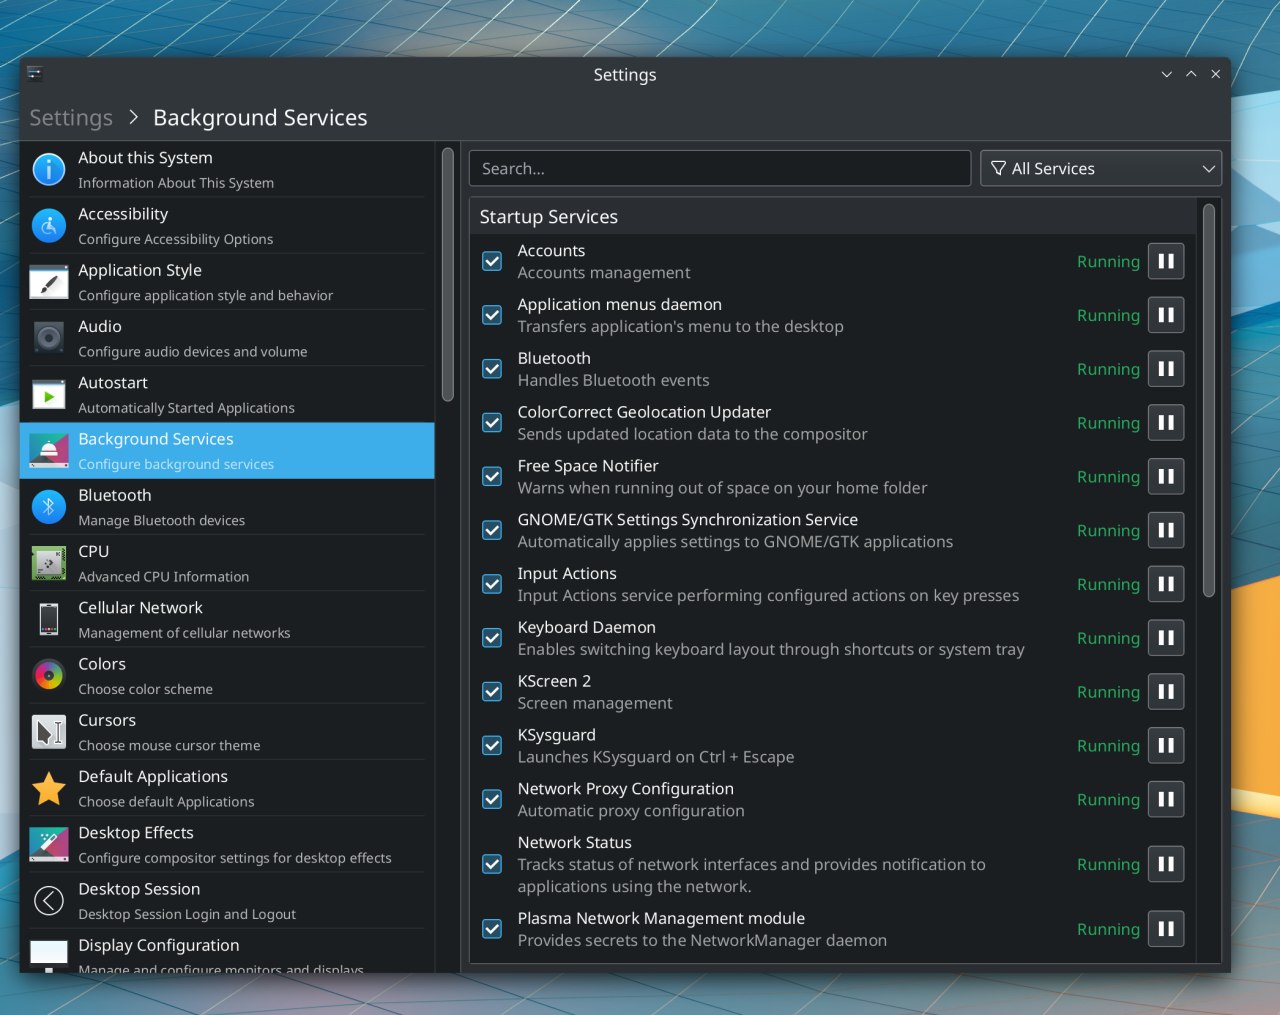Click the Autostart play icon
The image size is (1280, 1015).
click(x=48, y=395)
